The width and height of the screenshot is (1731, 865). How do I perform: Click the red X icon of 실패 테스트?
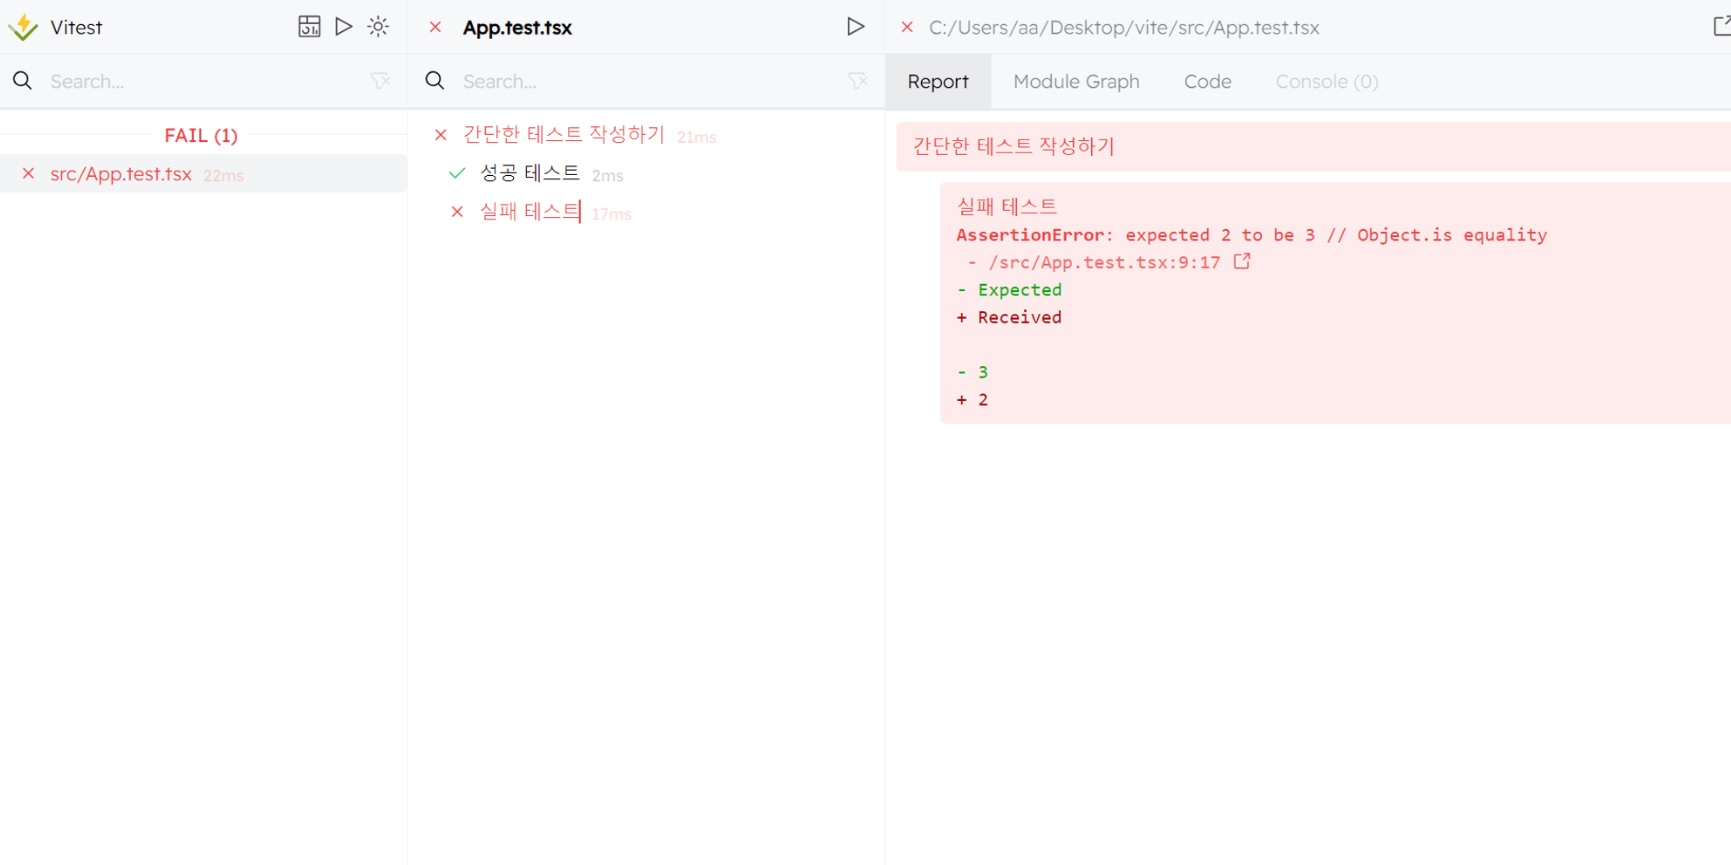point(457,212)
